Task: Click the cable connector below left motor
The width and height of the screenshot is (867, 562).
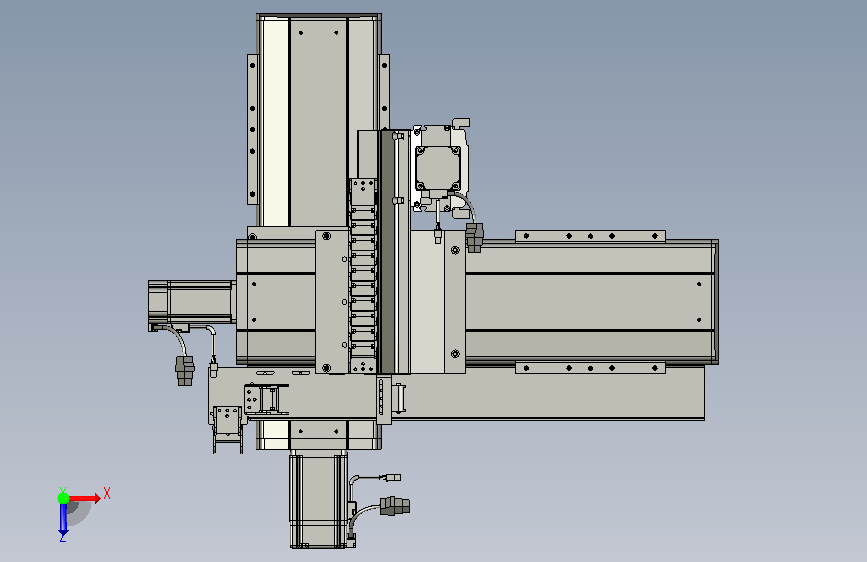Action: [x=185, y=371]
